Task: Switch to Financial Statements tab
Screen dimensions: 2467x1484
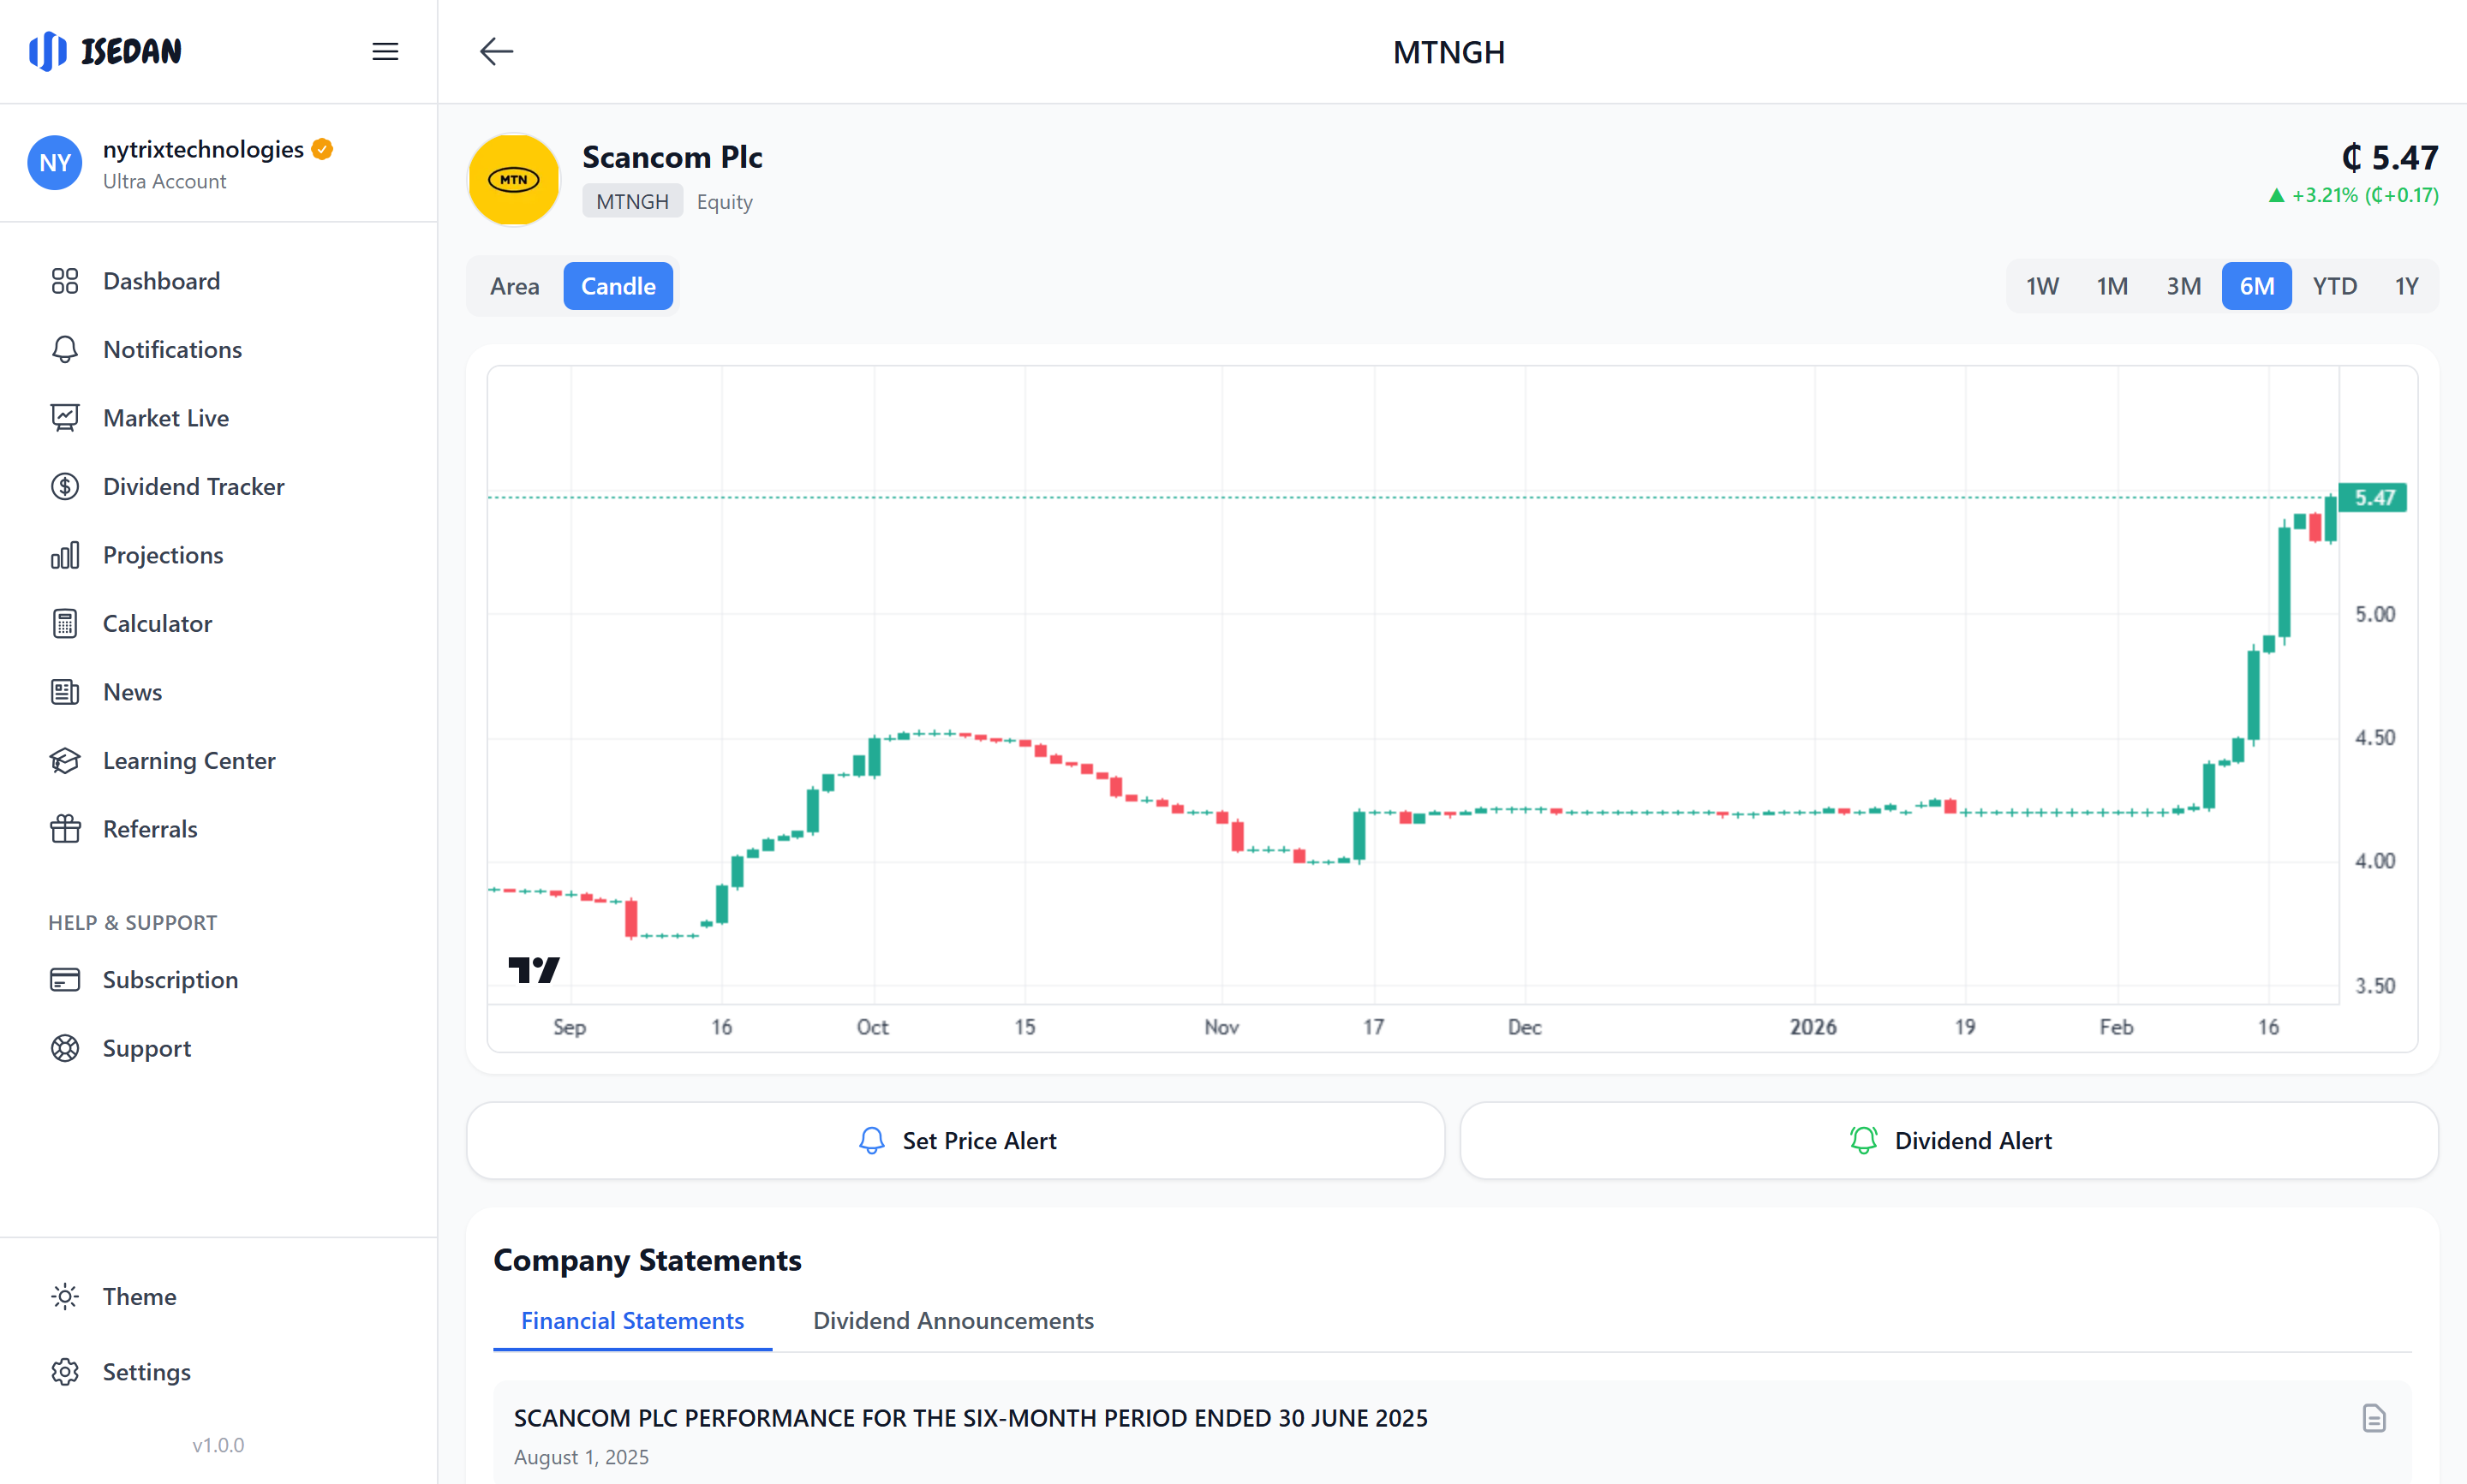Action: click(632, 1321)
